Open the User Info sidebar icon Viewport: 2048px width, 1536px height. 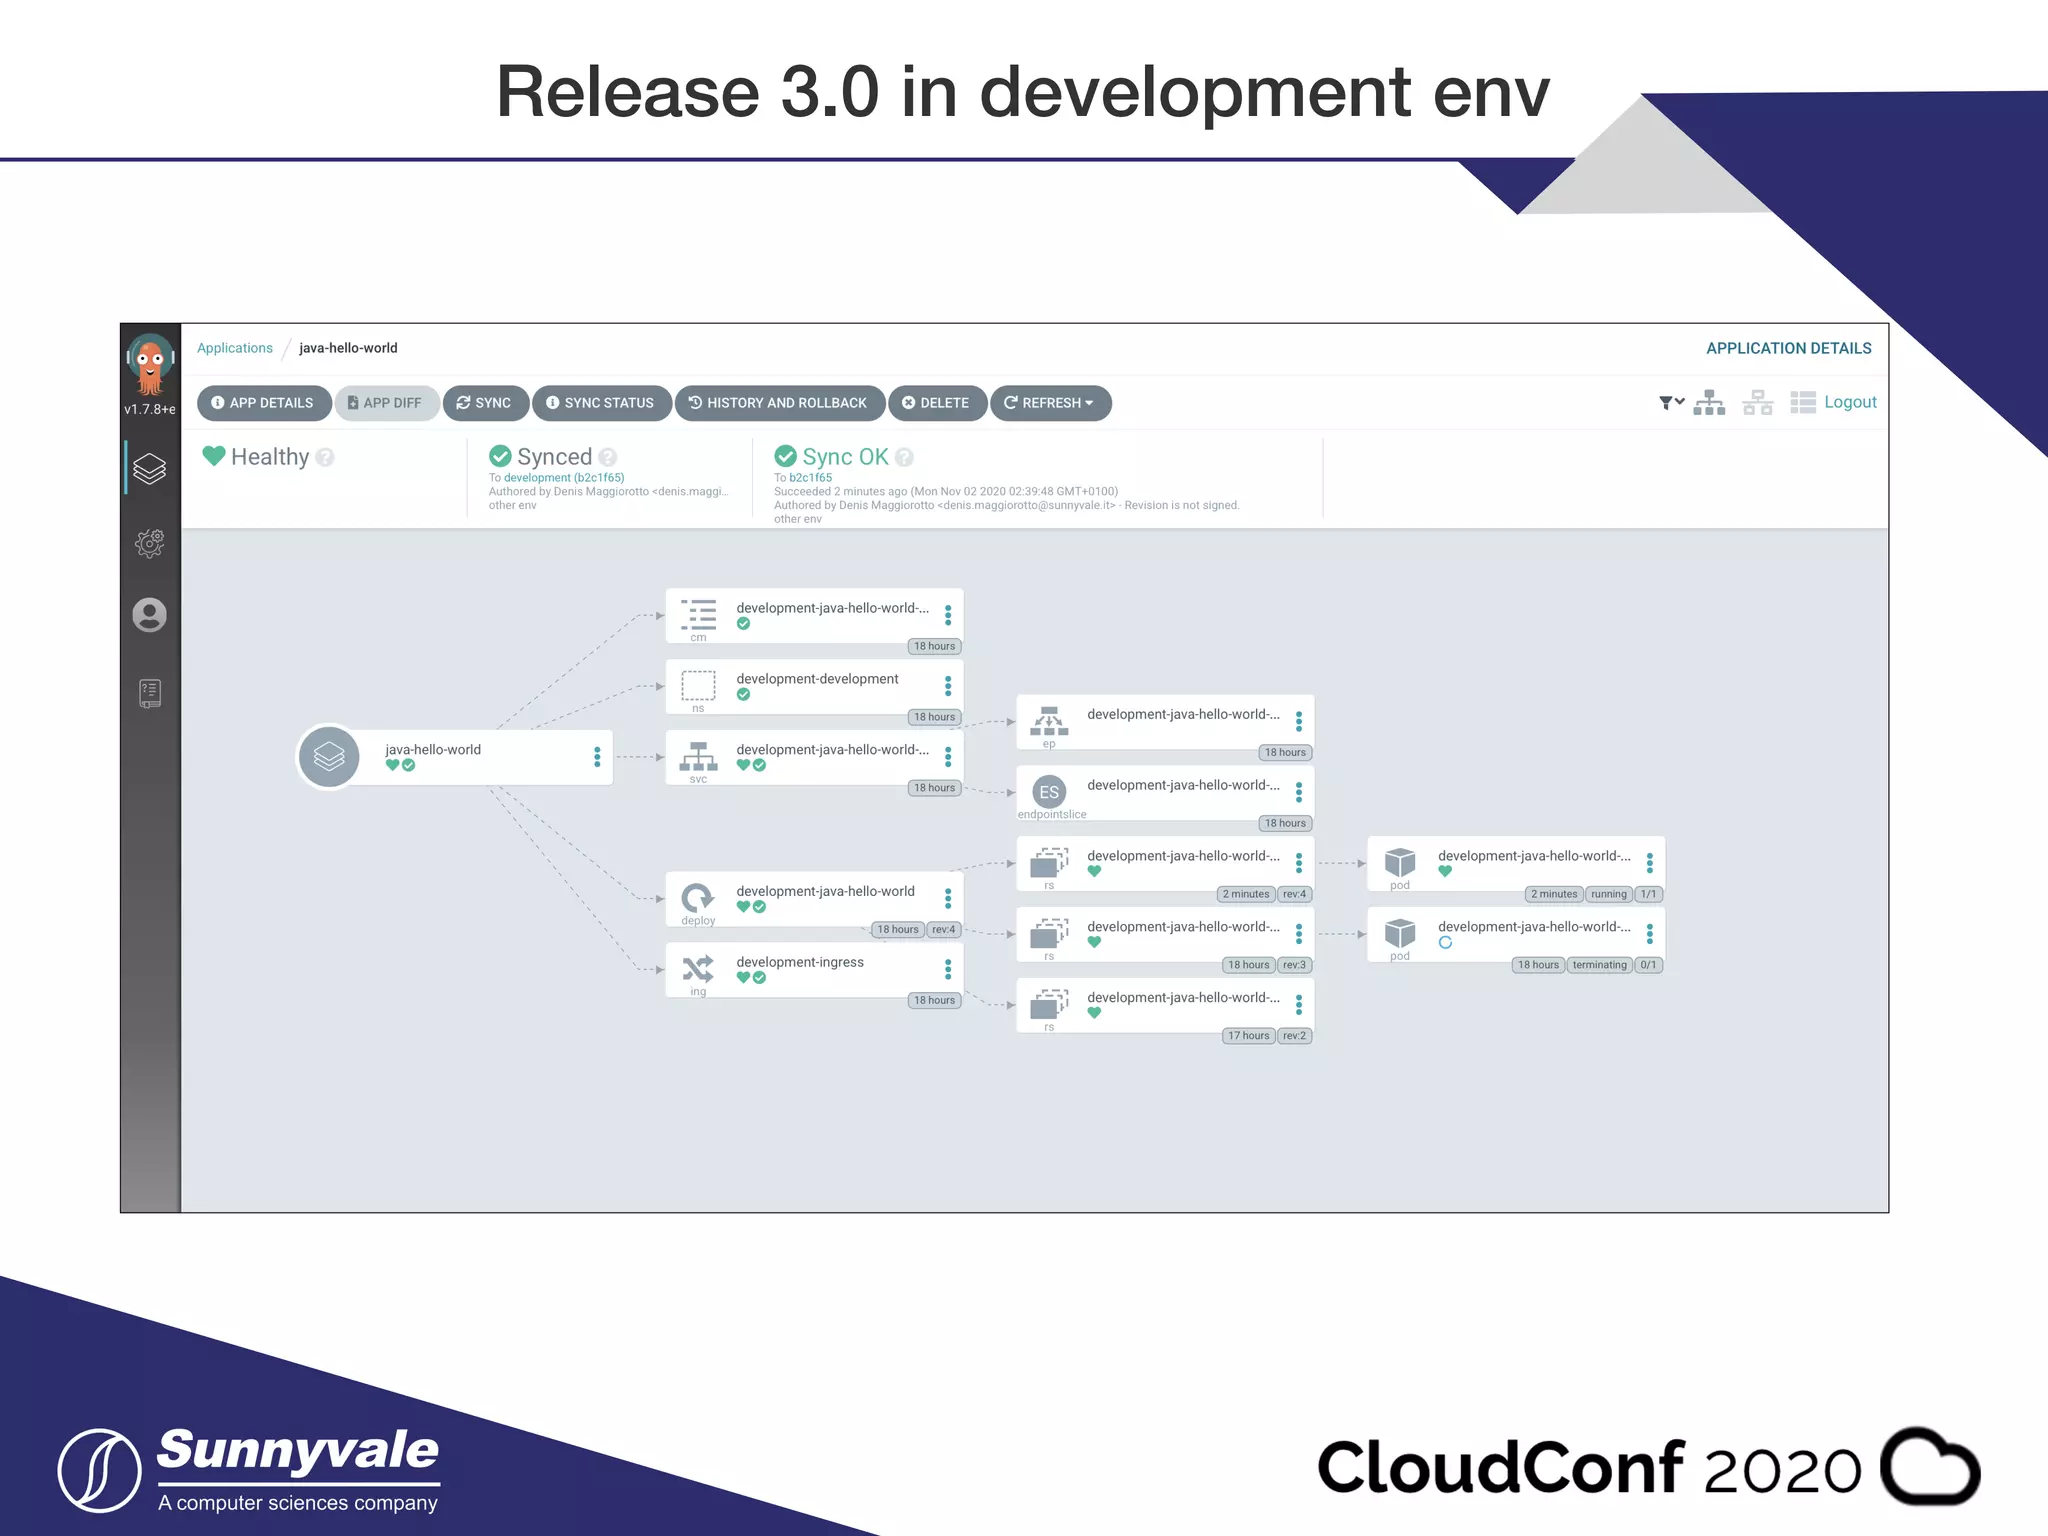(150, 615)
